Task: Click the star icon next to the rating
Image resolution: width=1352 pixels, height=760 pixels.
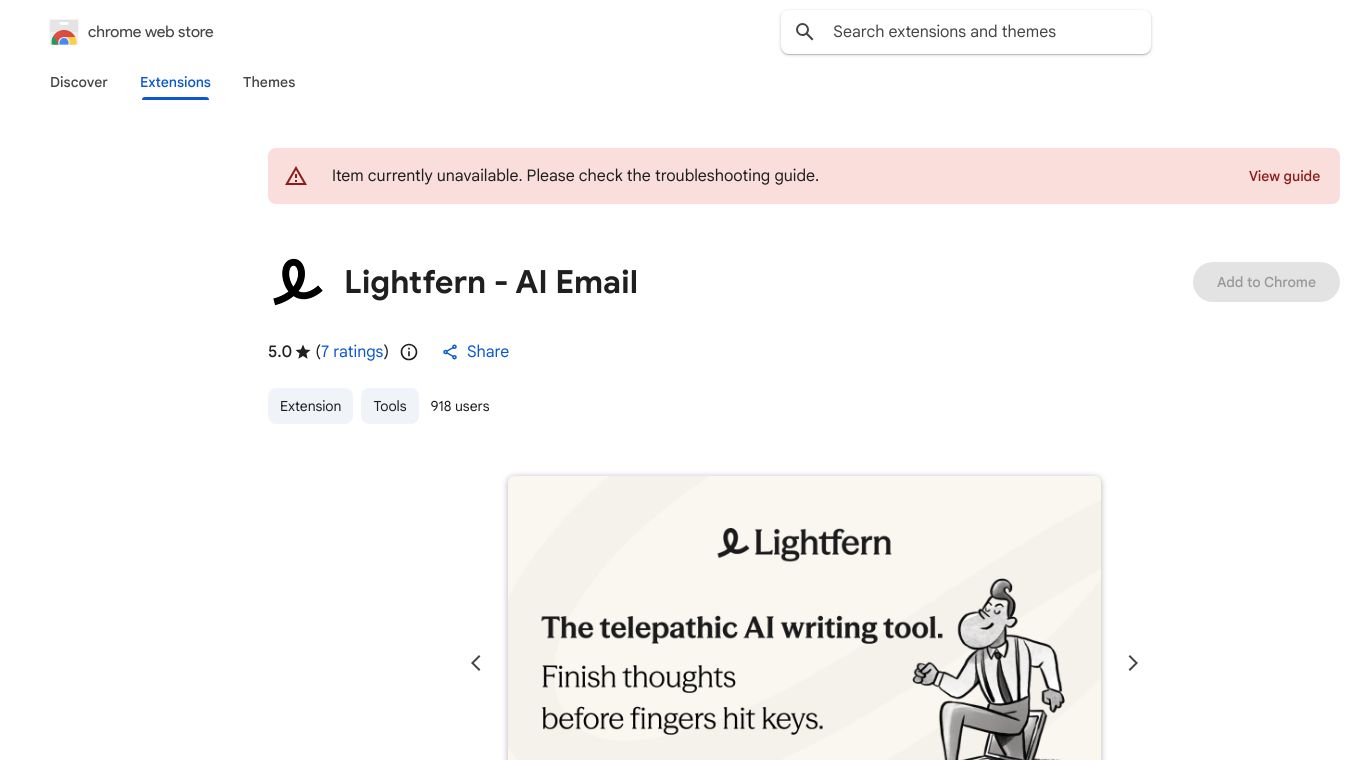Action: click(301, 351)
